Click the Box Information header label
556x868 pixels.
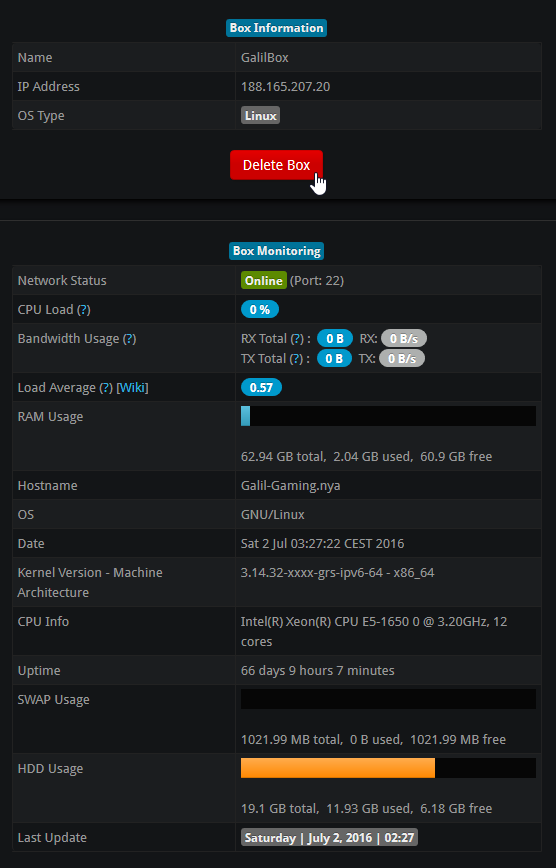276,28
